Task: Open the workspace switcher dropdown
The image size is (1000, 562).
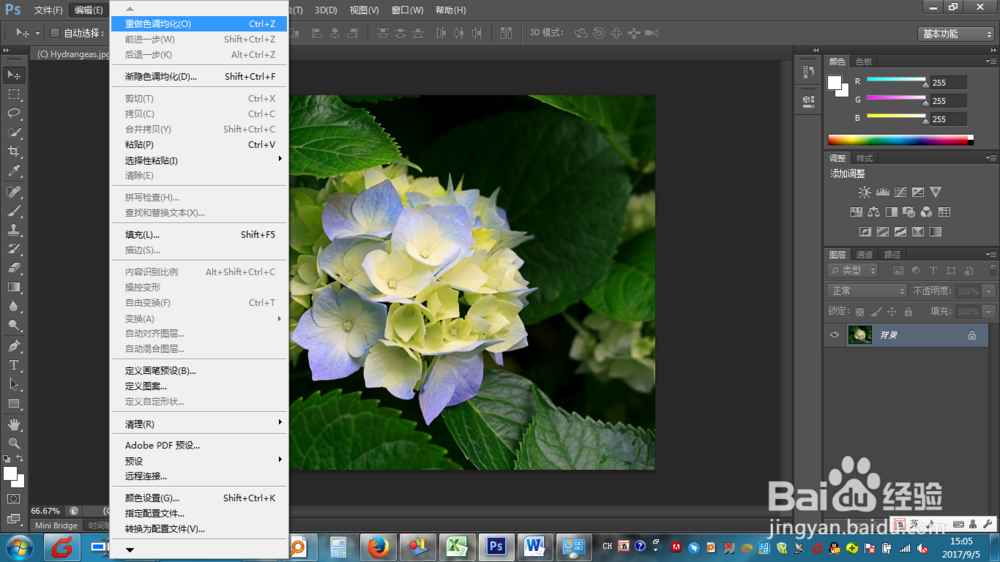Action: pos(955,34)
